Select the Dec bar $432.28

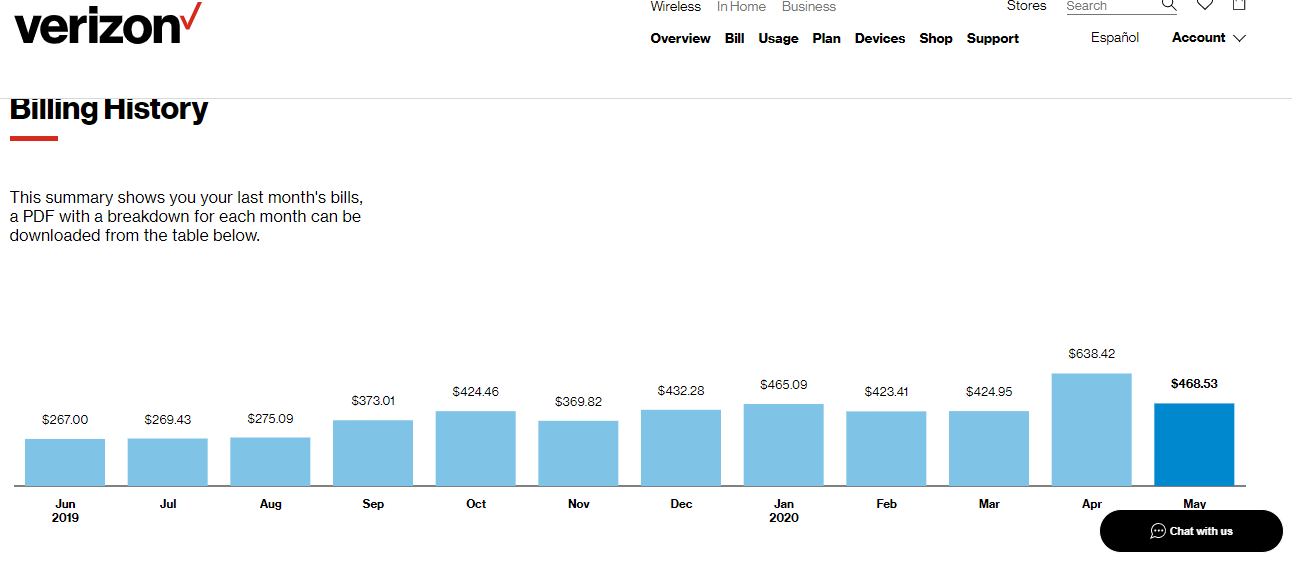pos(681,448)
